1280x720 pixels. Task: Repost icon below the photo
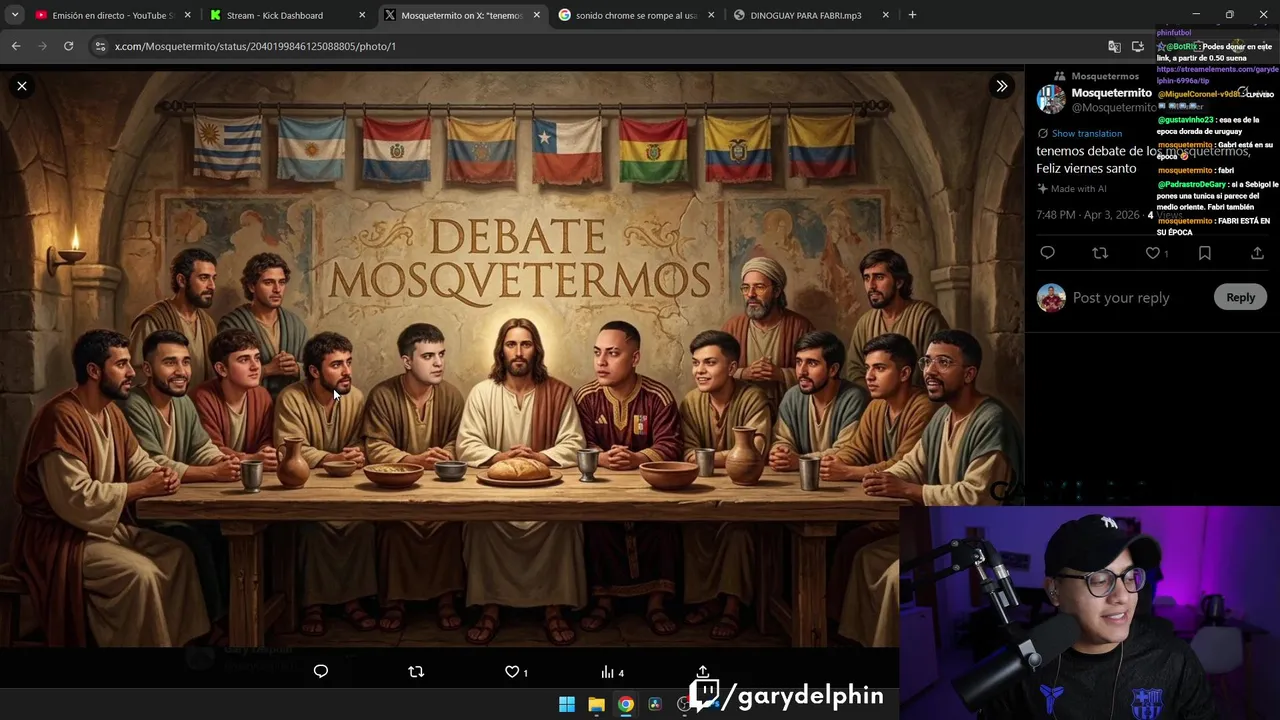(416, 671)
